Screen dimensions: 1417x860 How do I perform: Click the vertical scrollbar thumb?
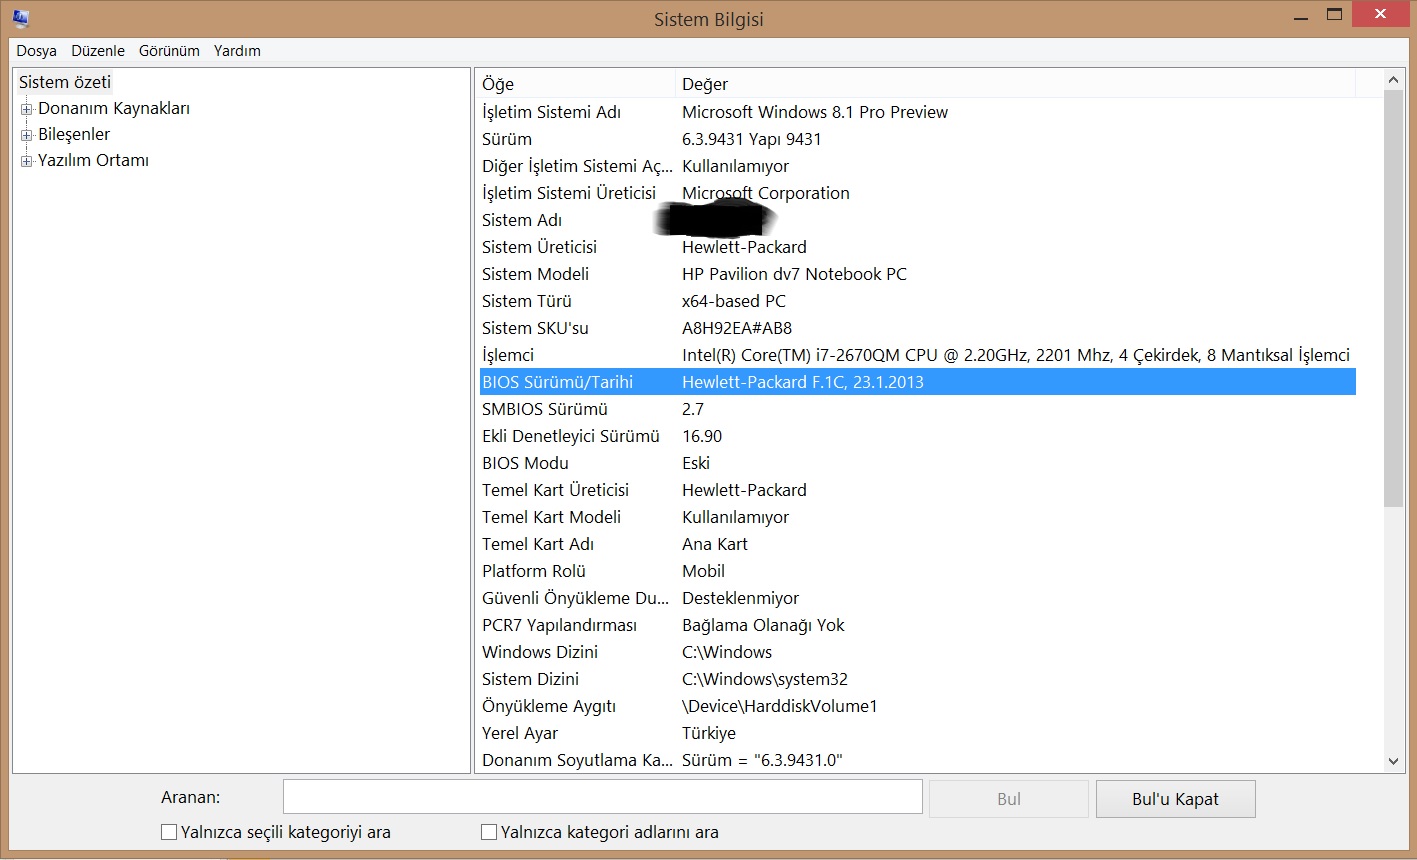[x=1394, y=299]
